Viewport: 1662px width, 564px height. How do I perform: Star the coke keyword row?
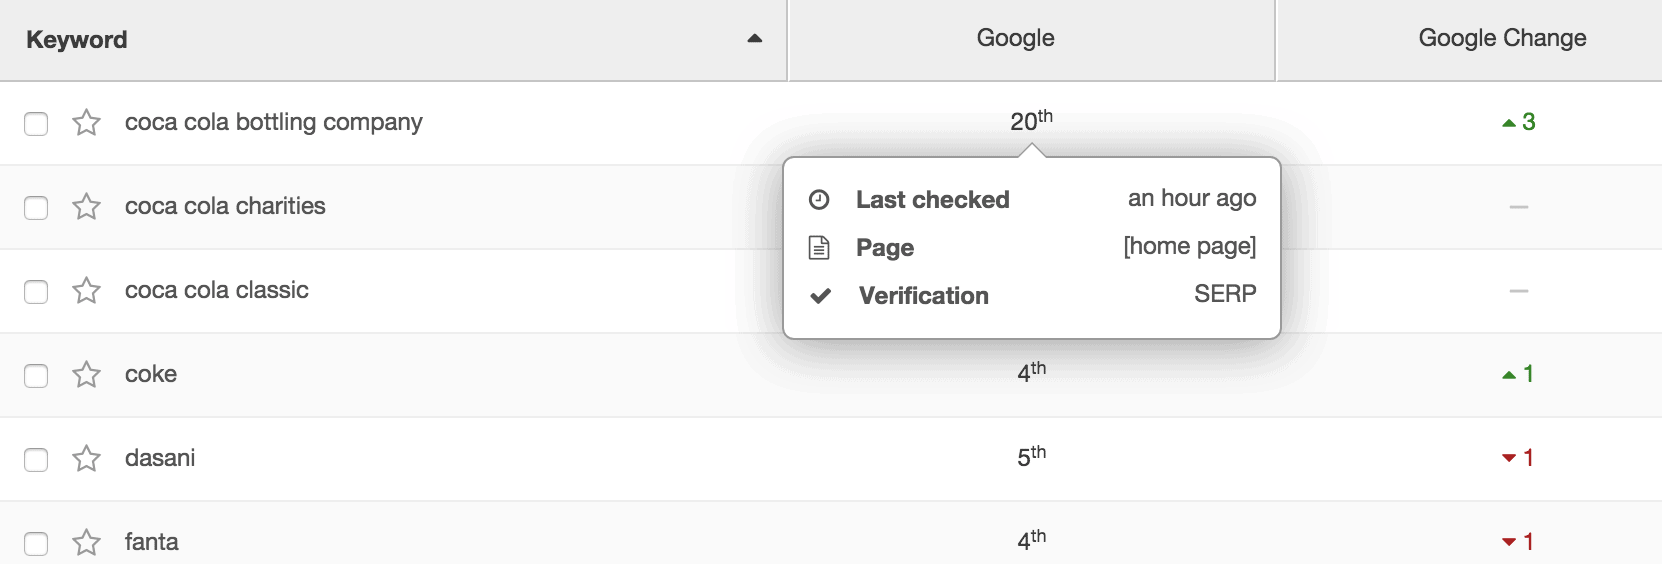[87, 375]
